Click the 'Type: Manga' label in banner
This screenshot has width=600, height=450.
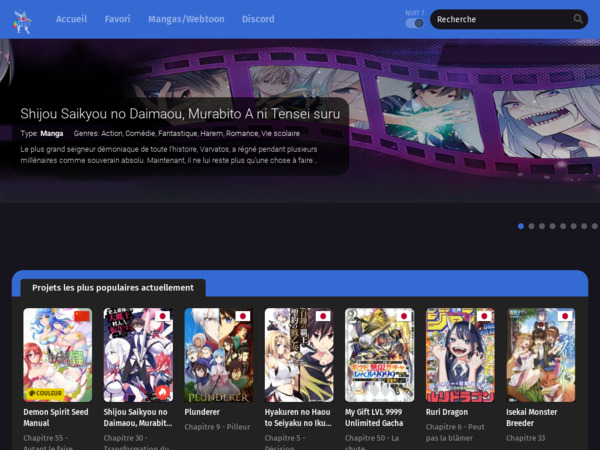(42, 134)
